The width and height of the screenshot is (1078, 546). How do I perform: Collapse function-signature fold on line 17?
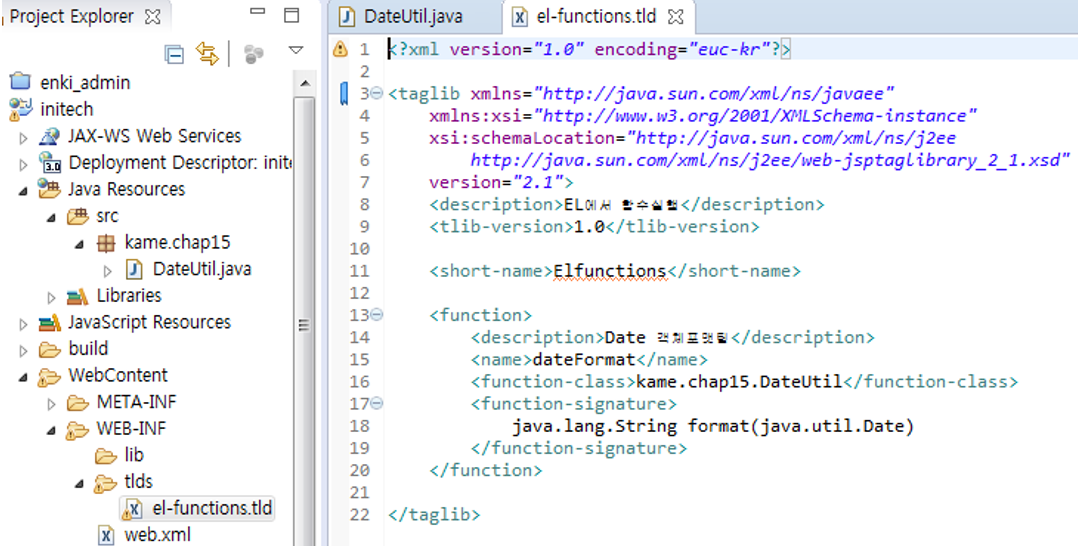(377, 404)
